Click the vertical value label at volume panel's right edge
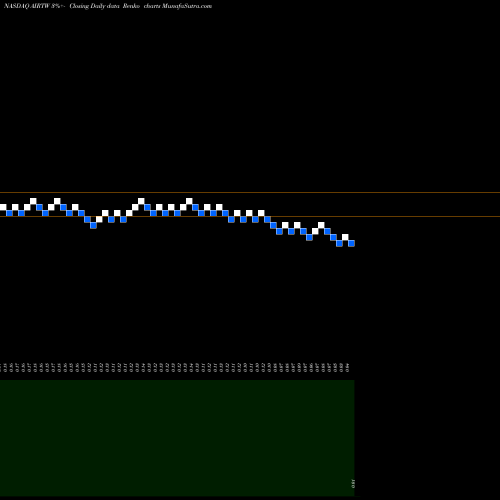500x500 pixels. 353,483
